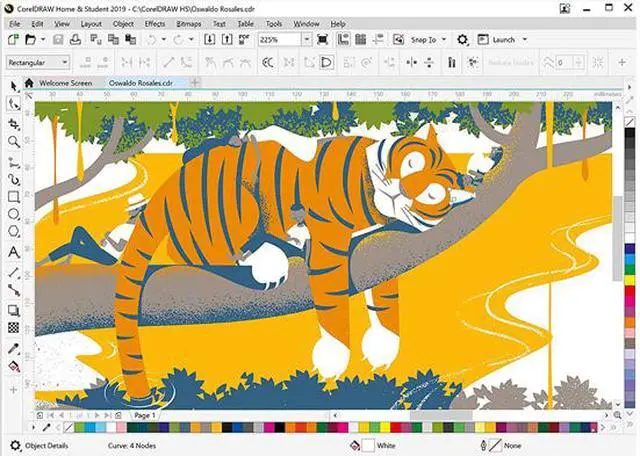Open the Options gear icon
This screenshot has height=456, width=640.
[462, 40]
